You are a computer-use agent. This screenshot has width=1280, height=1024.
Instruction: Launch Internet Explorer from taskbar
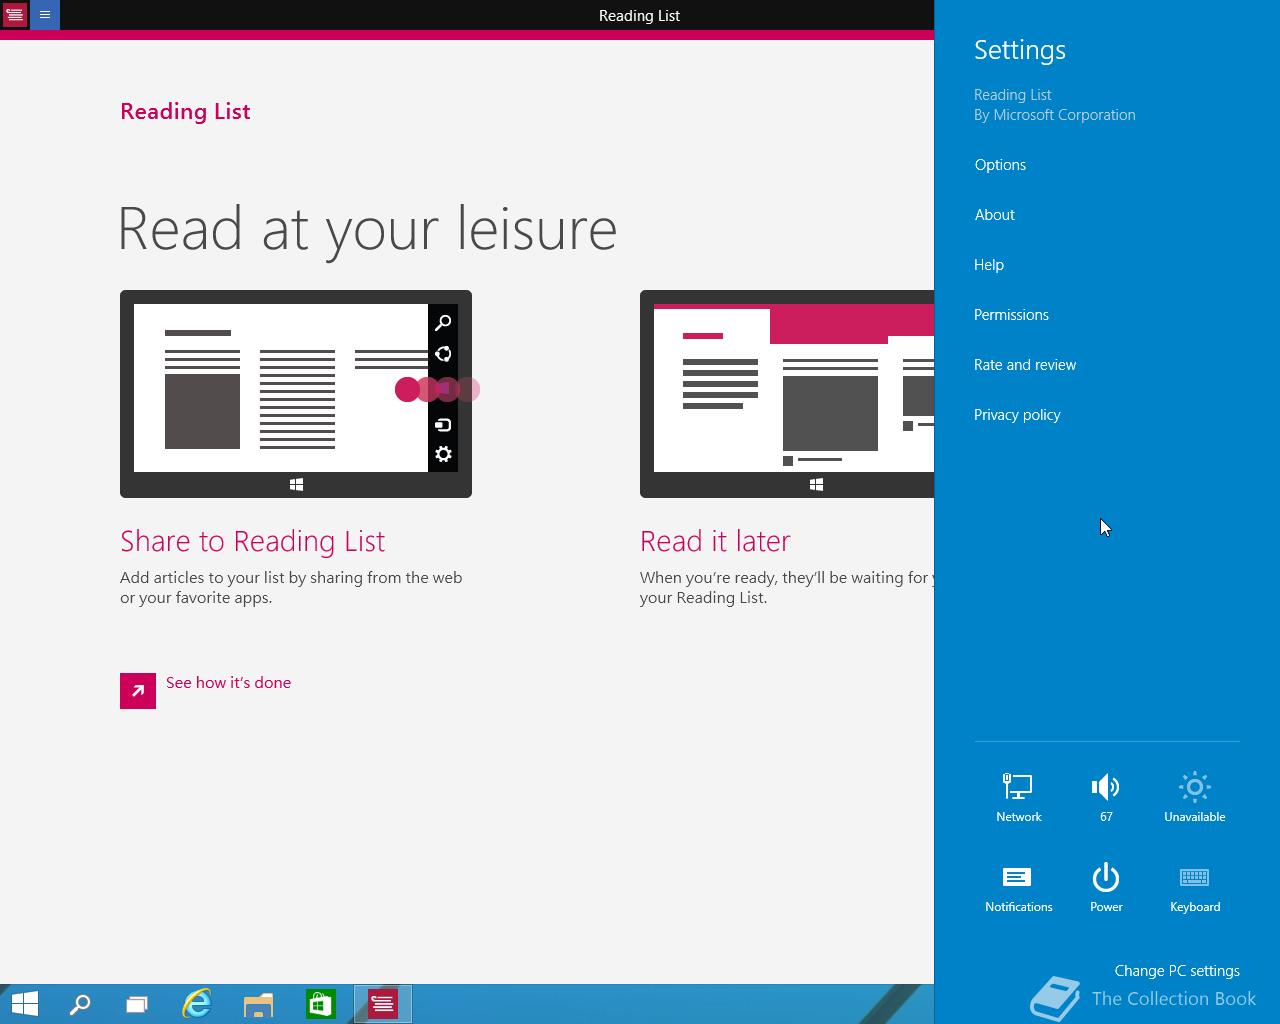197,1004
